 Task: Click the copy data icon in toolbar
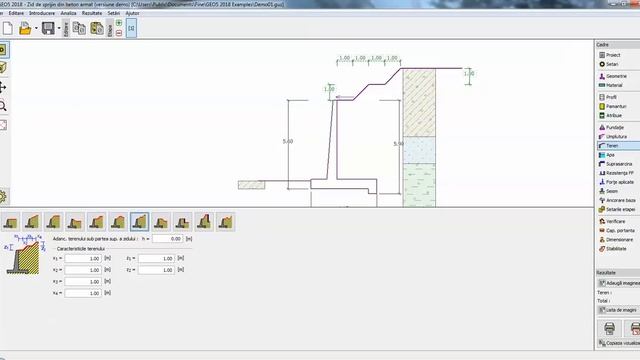79,29
